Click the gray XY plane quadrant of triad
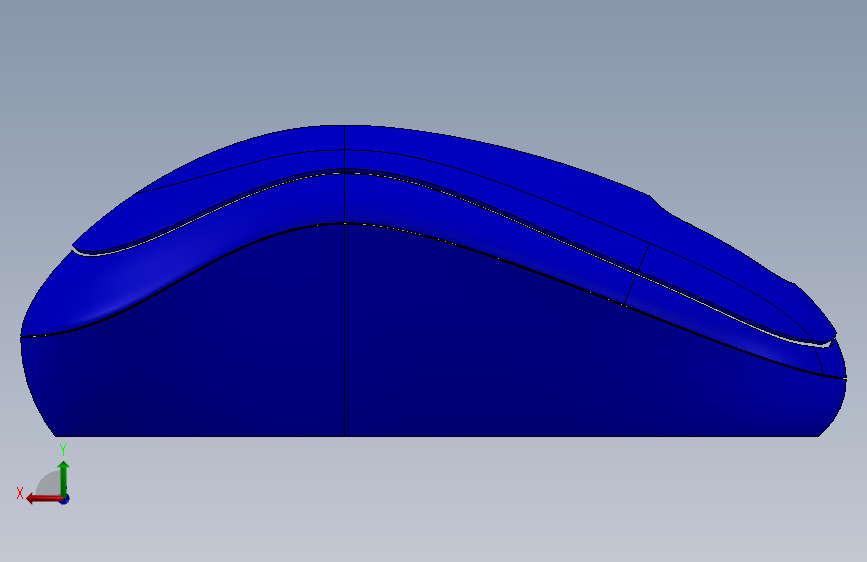The height and width of the screenshot is (562, 867). click(49, 484)
